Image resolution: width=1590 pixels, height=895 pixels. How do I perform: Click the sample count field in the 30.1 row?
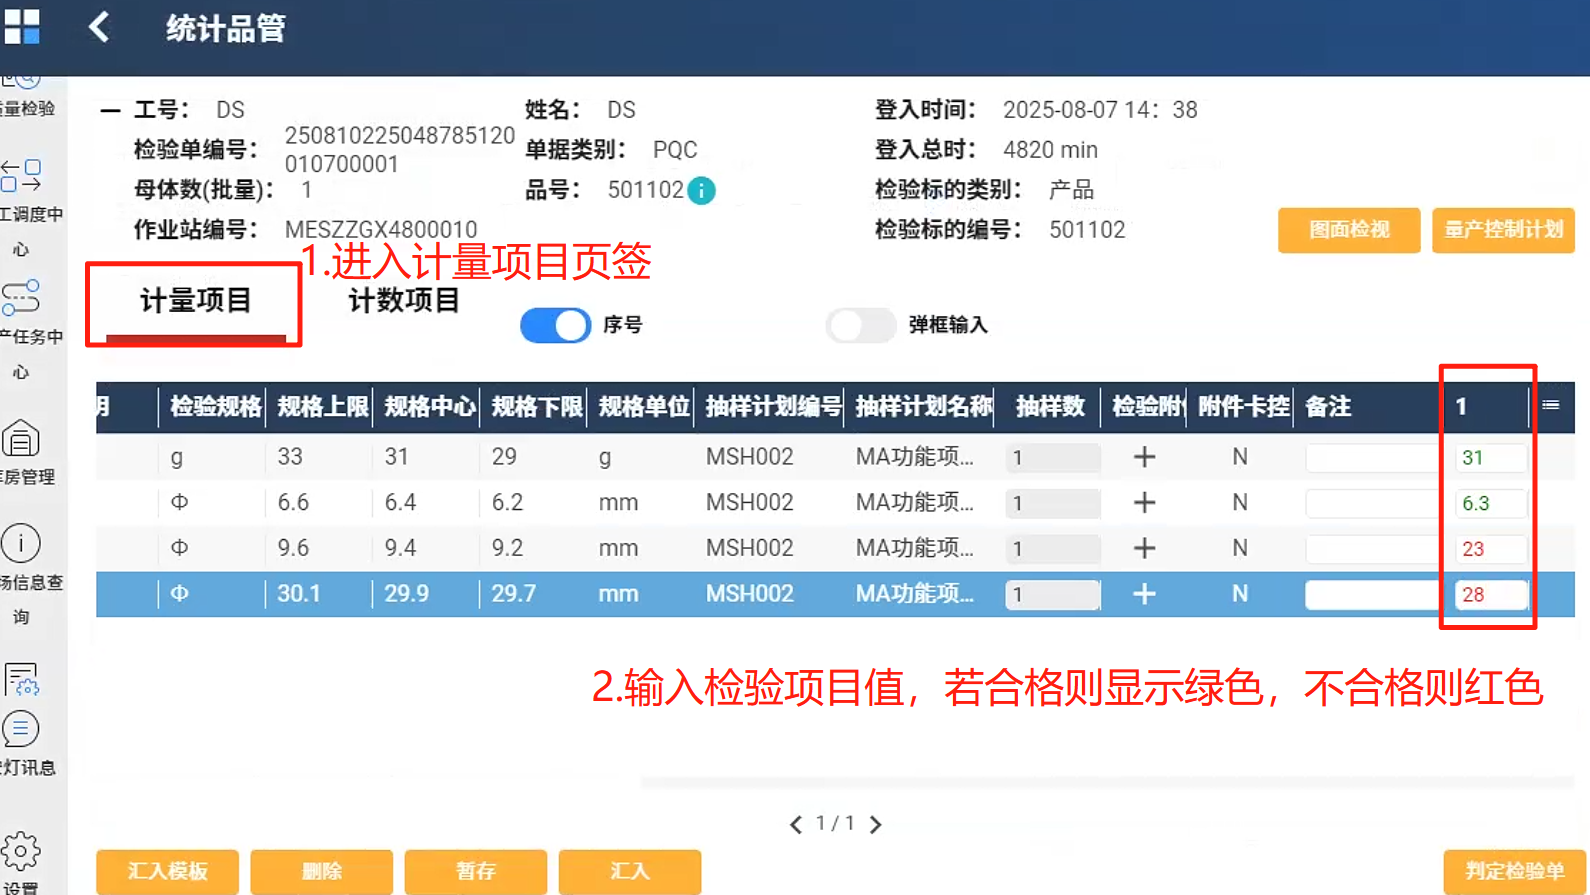1053,595
